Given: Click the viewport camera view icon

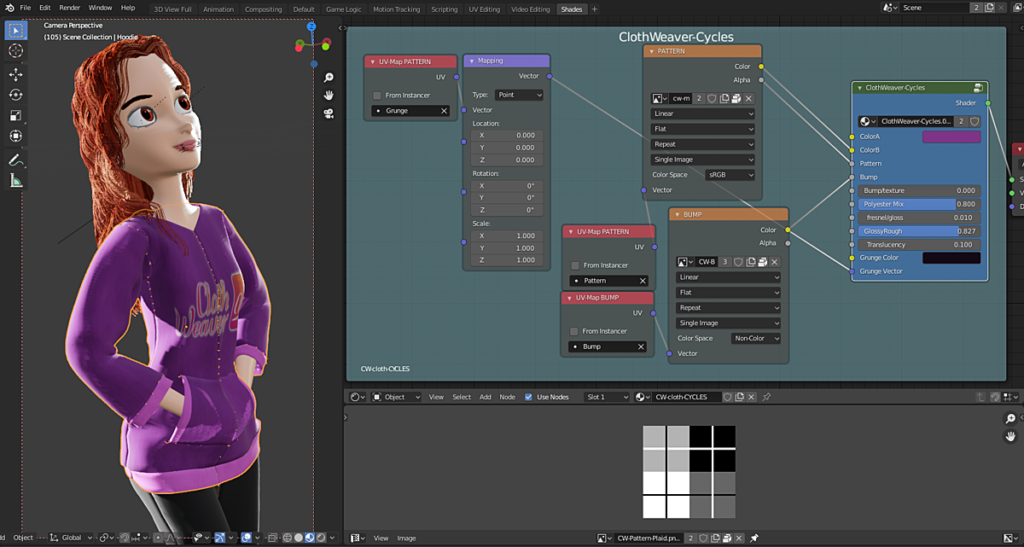Looking at the screenshot, I should [328, 113].
